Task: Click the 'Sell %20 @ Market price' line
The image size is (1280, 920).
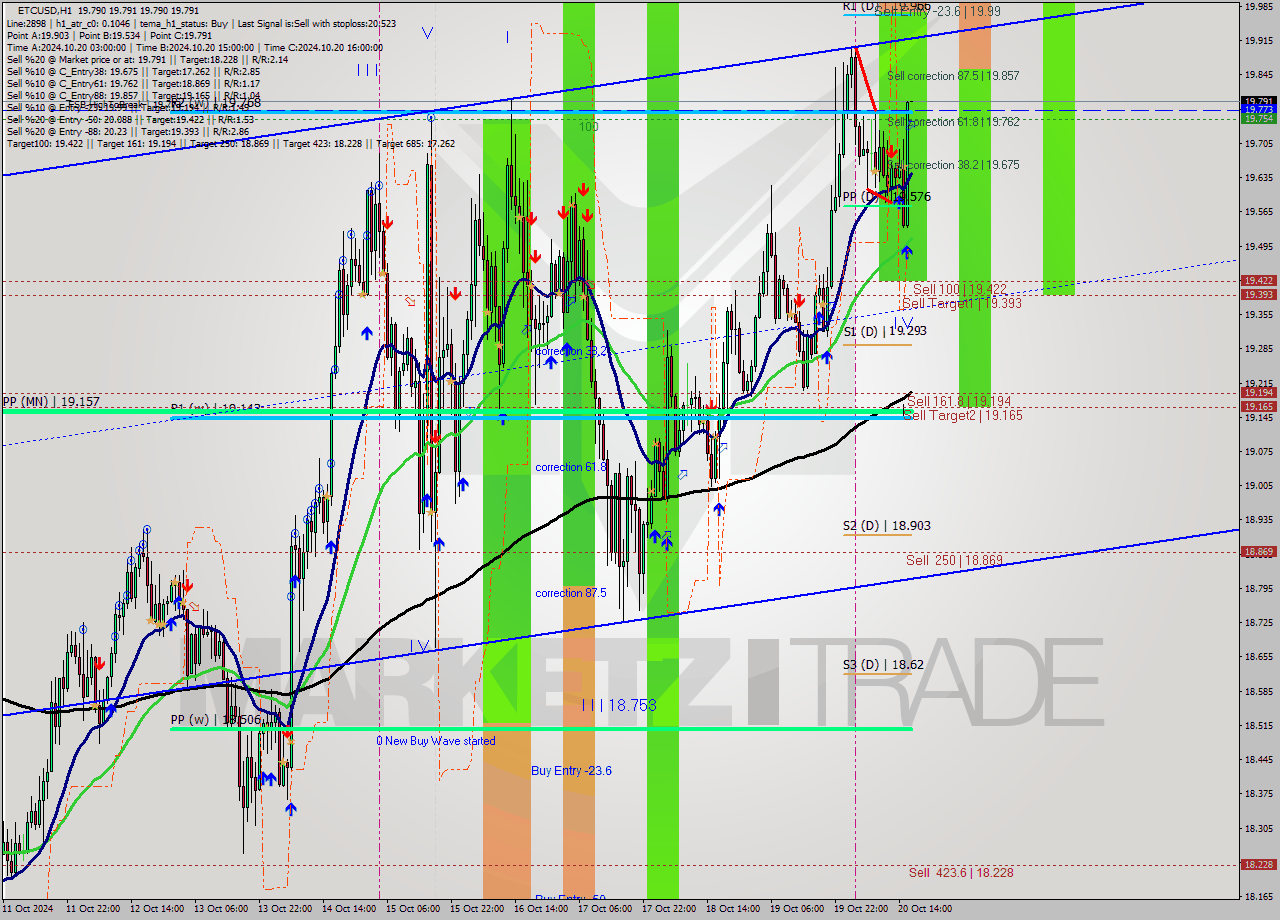Action: click(147, 59)
